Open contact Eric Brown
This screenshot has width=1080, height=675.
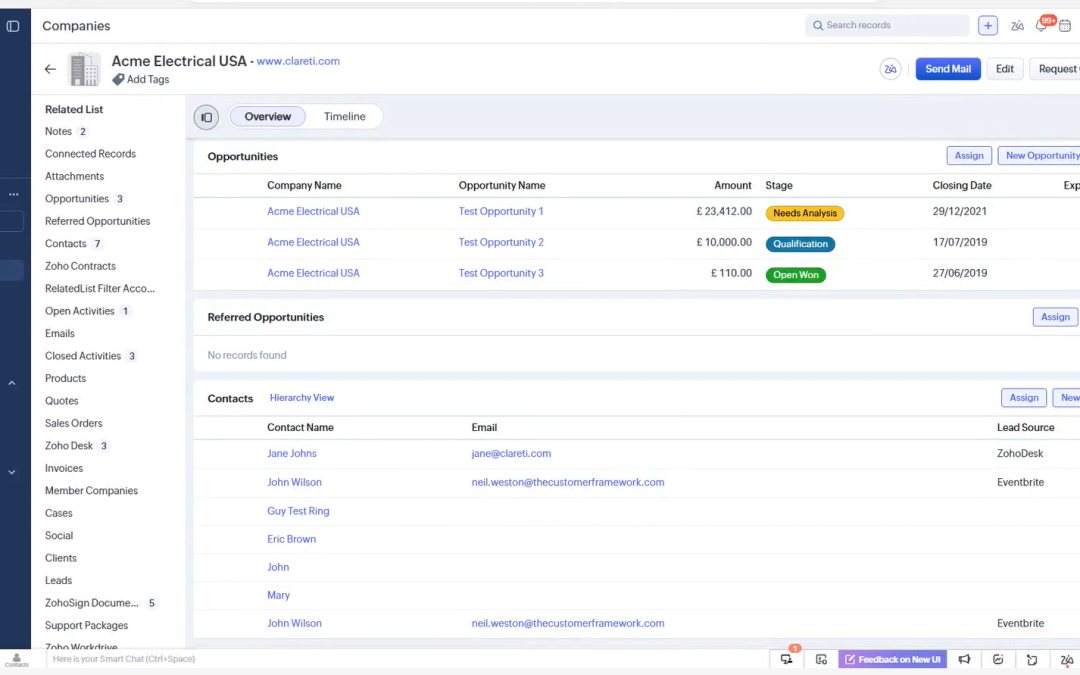coord(291,539)
